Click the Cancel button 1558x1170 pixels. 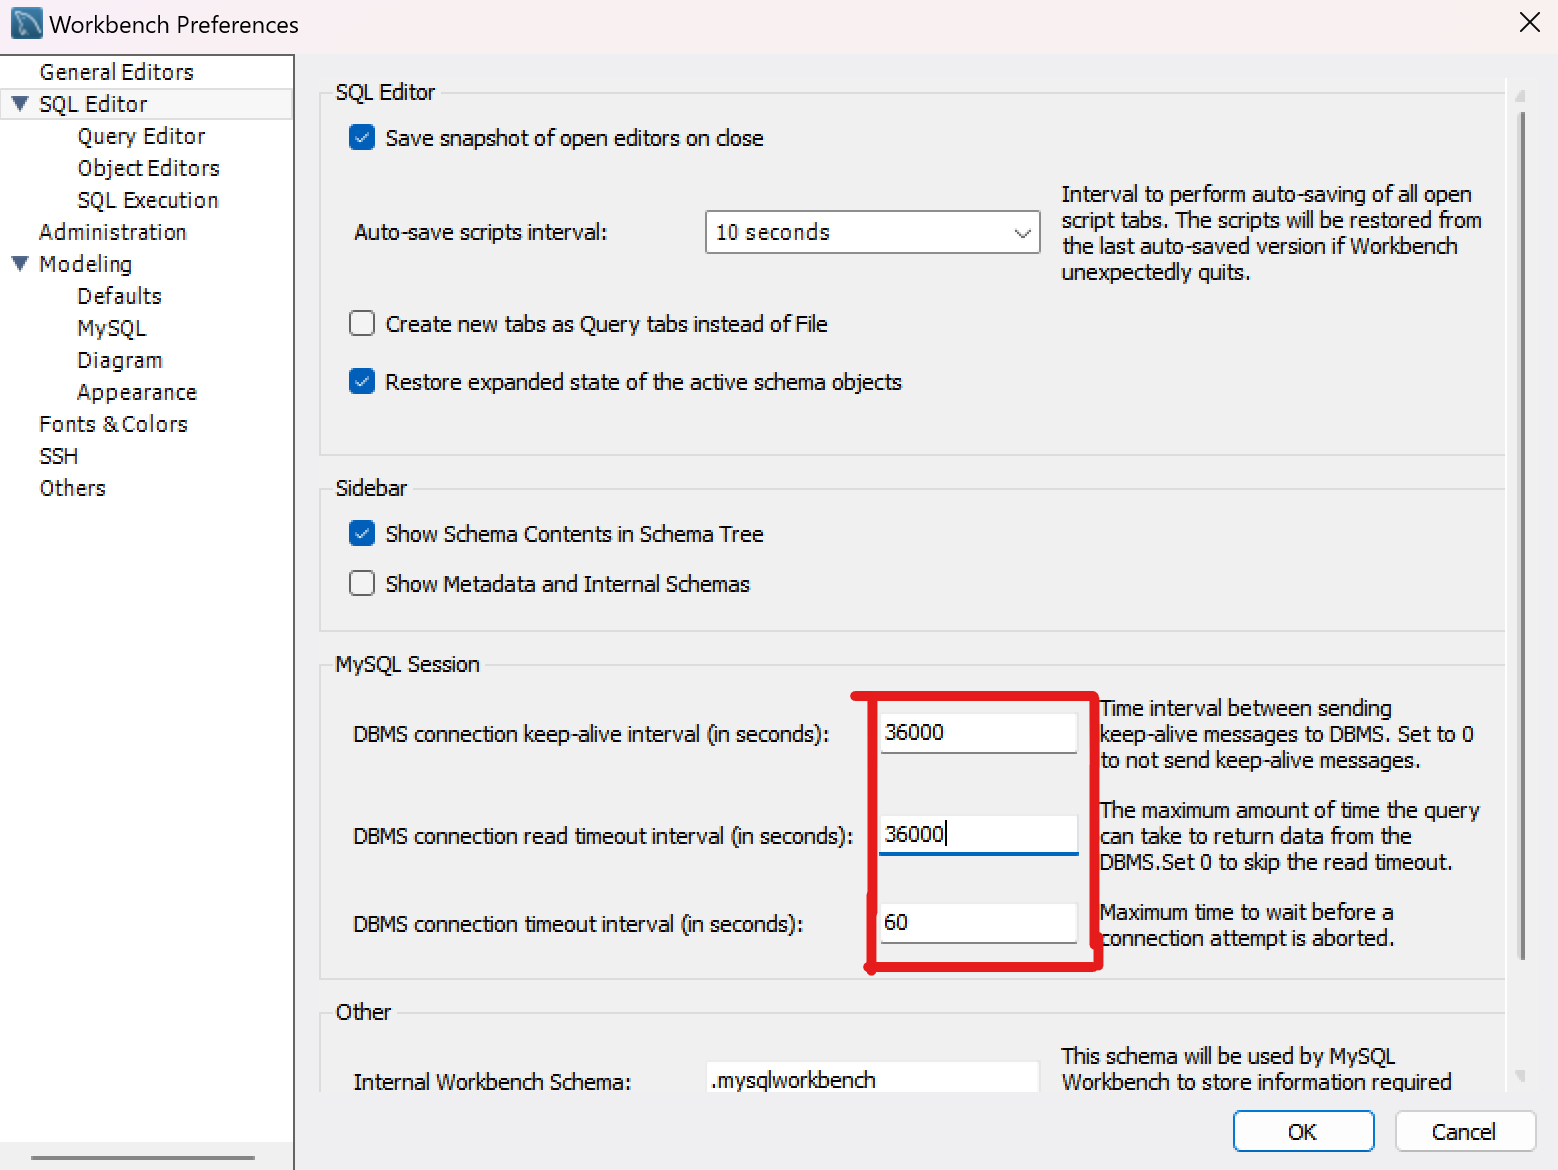click(x=1464, y=1131)
